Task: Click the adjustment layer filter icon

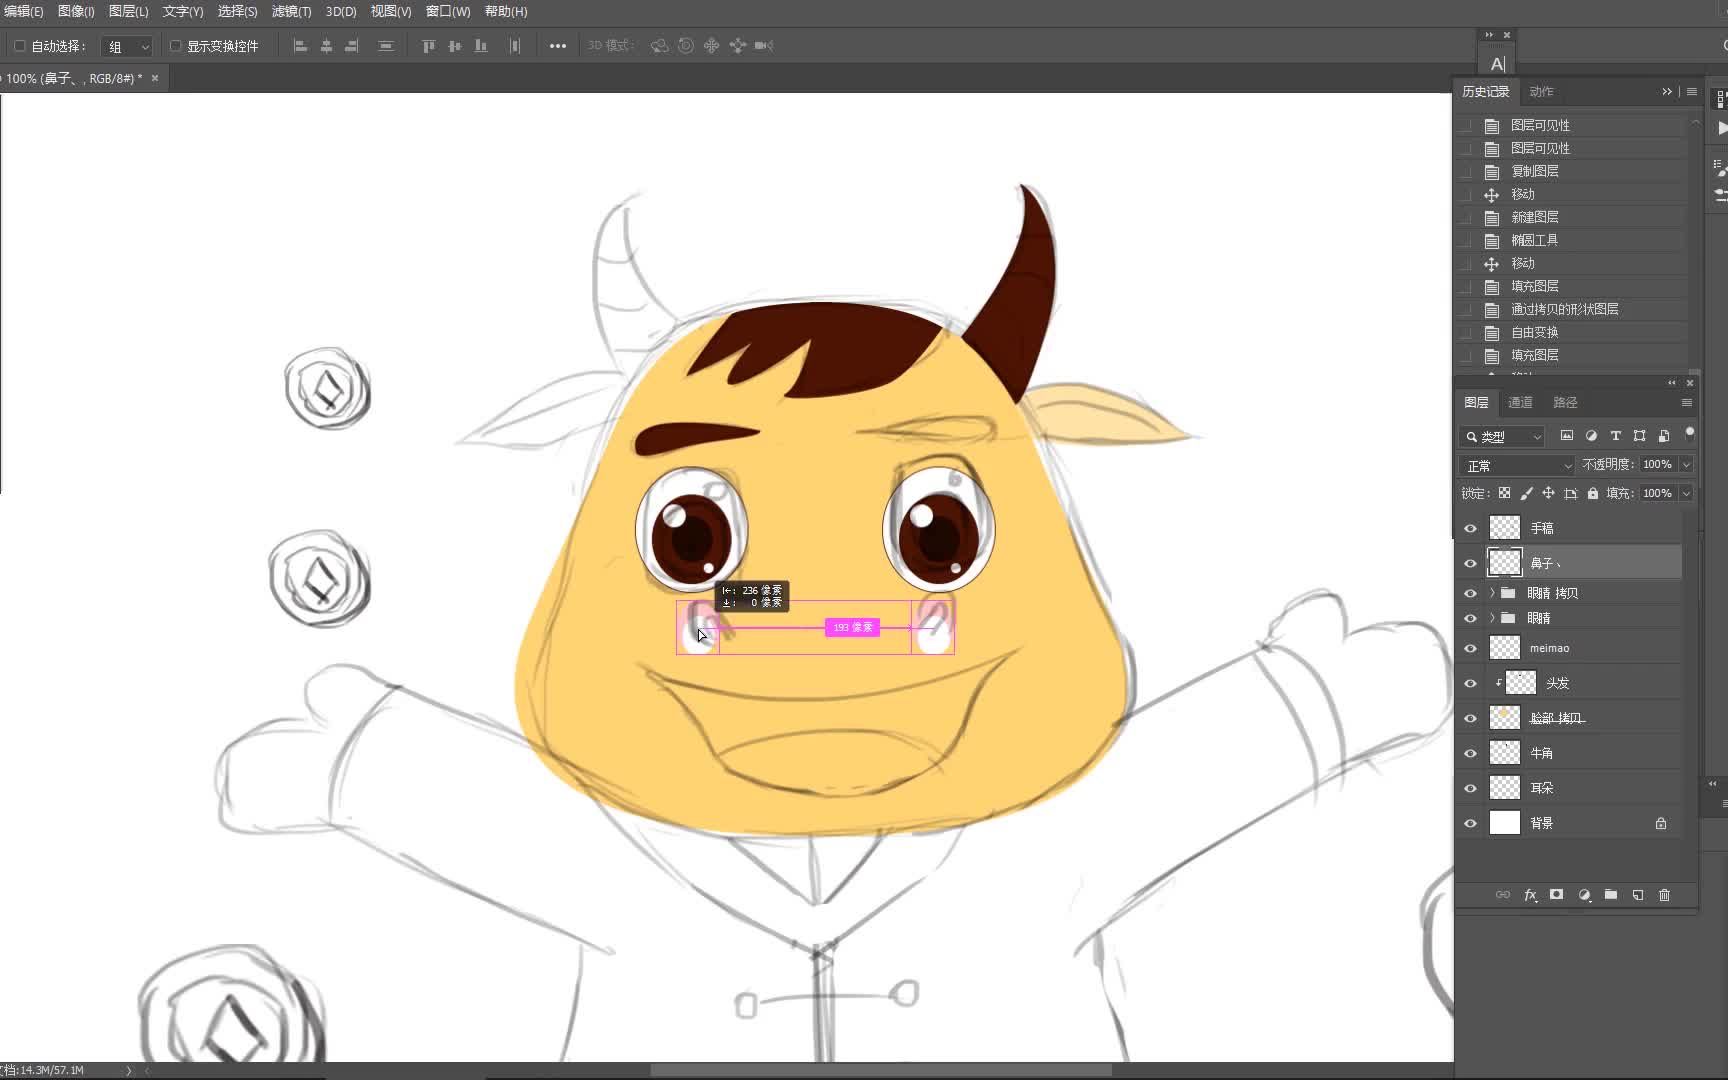Action: 1591,436
